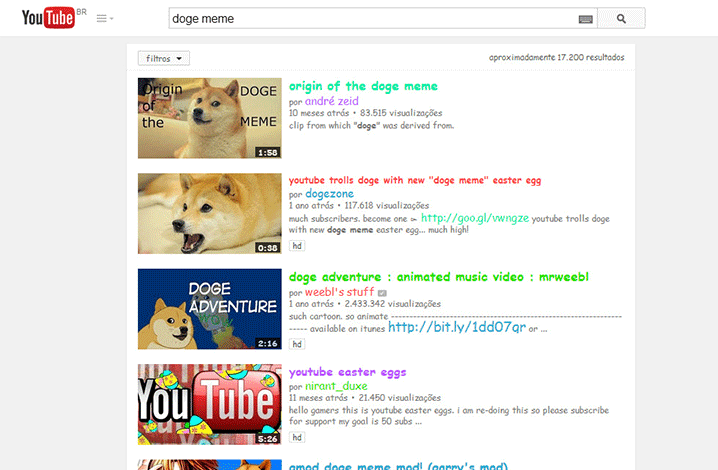Viewport: 718px width, 470px height.
Task: Open origin of the doge meme thumbnail
Action: tap(210, 118)
